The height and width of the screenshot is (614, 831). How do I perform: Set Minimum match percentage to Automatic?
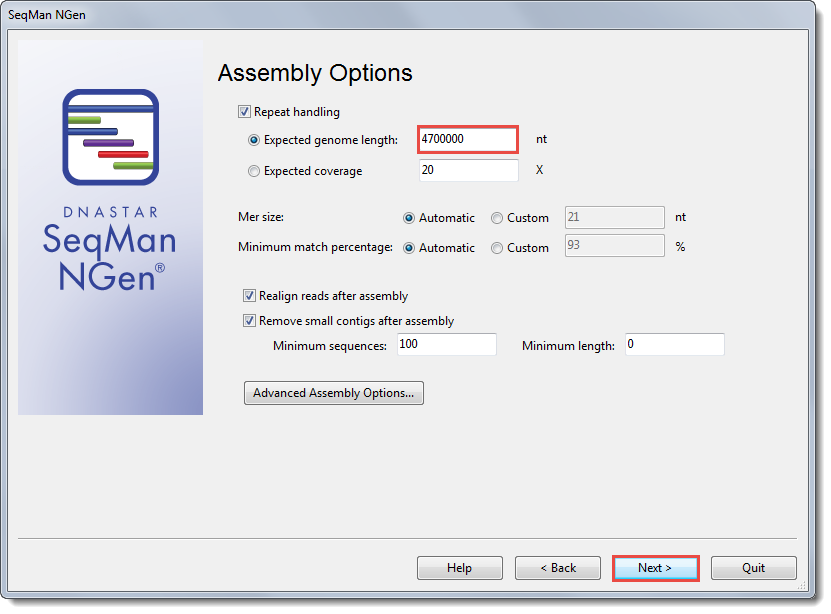[x=409, y=248]
